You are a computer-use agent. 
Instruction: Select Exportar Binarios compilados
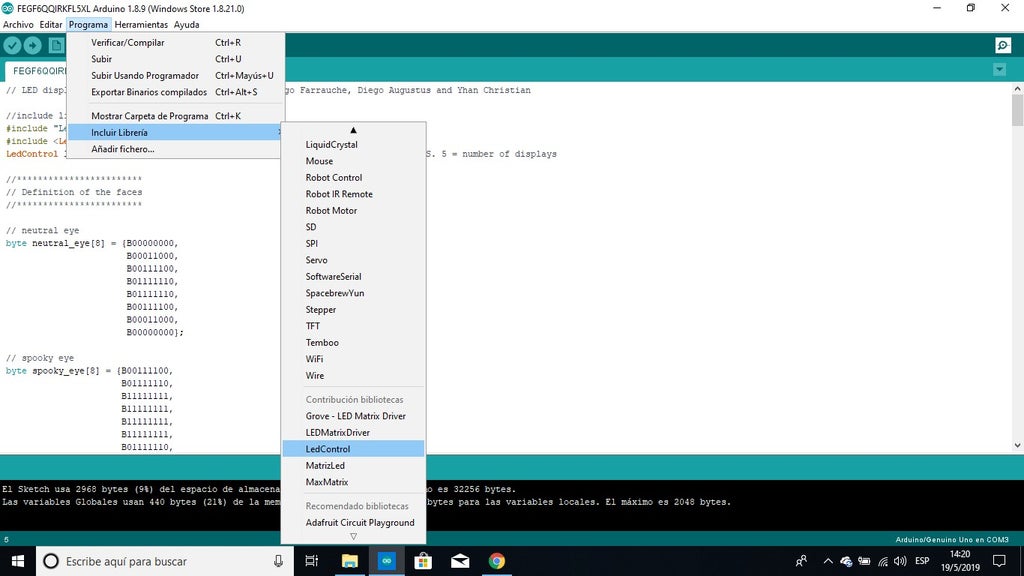(176, 92)
